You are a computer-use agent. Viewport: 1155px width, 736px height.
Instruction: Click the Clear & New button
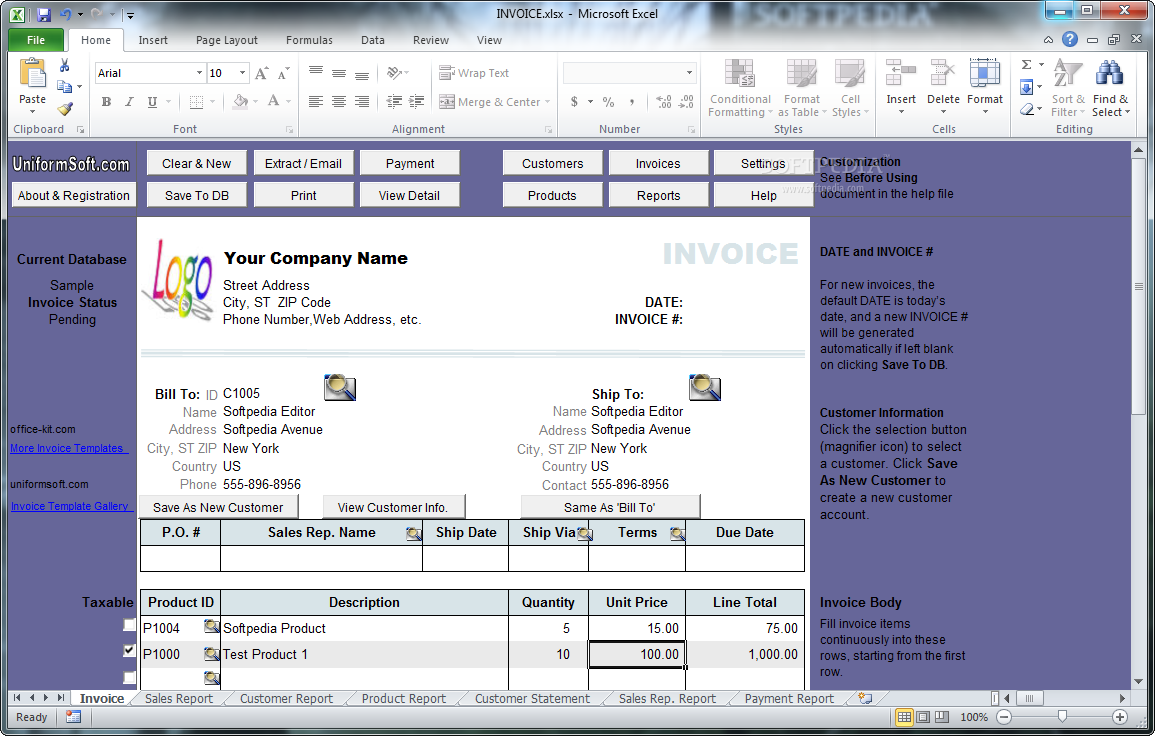coord(197,164)
